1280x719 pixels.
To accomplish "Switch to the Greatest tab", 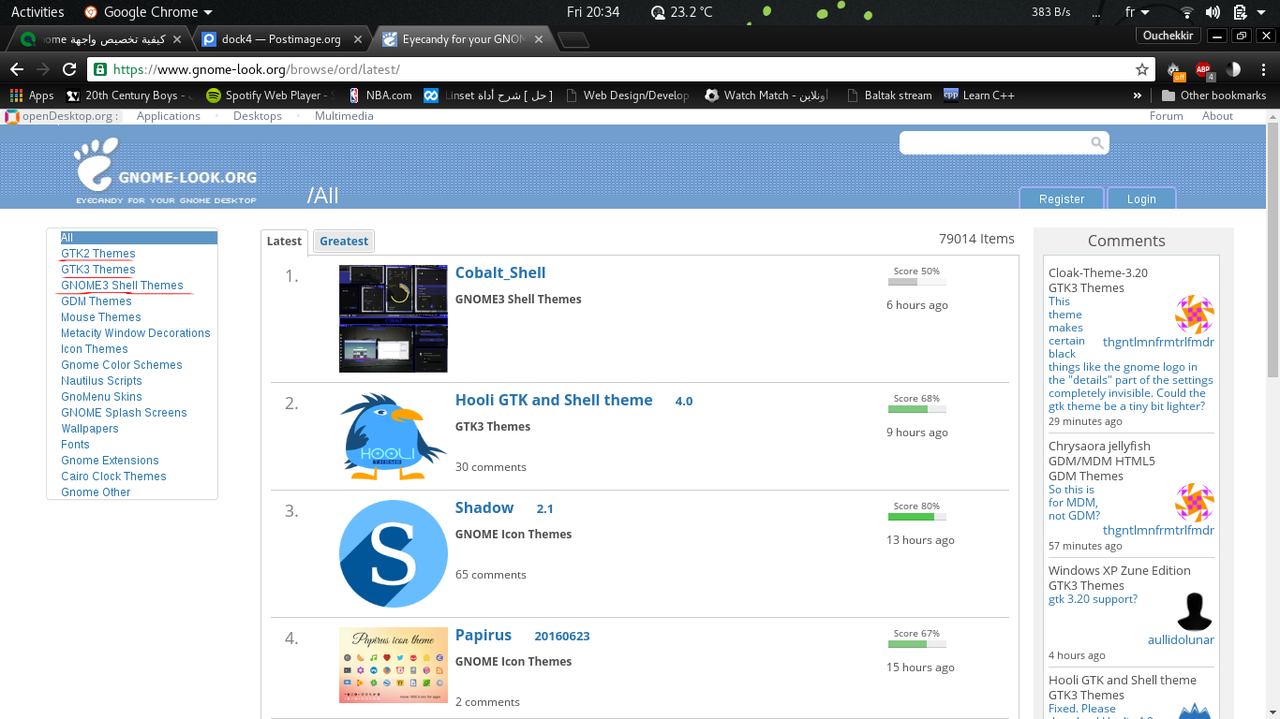I will pyautogui.click(x=344, y=241).
